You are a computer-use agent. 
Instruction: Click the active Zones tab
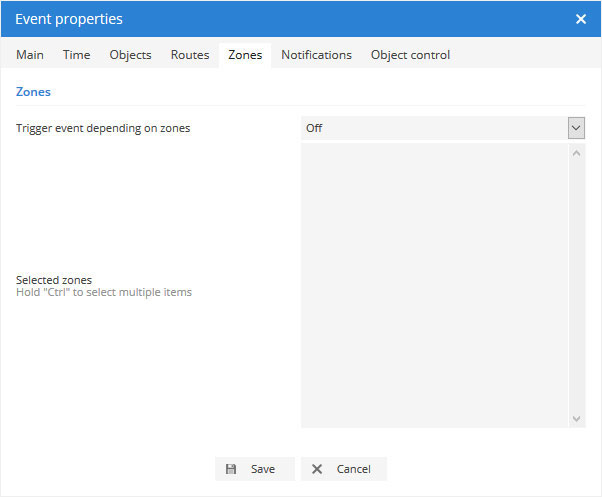[245, 55]
